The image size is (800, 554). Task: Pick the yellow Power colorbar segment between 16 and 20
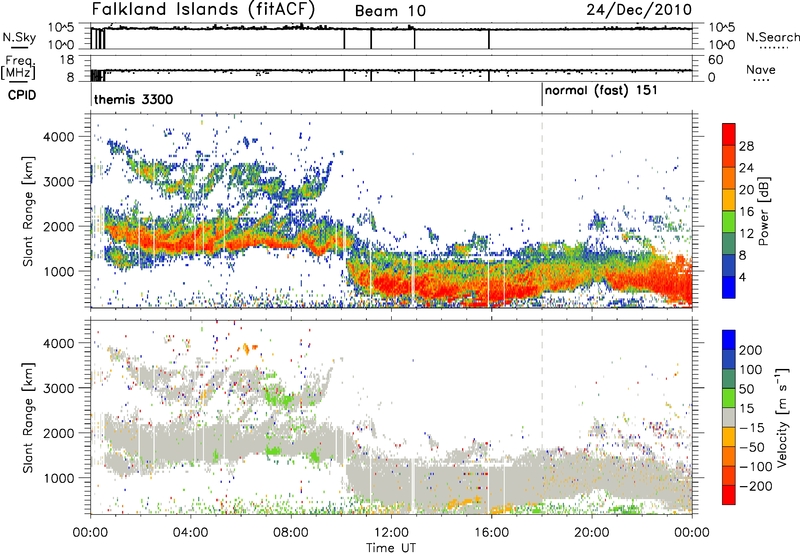coord(729,199)
